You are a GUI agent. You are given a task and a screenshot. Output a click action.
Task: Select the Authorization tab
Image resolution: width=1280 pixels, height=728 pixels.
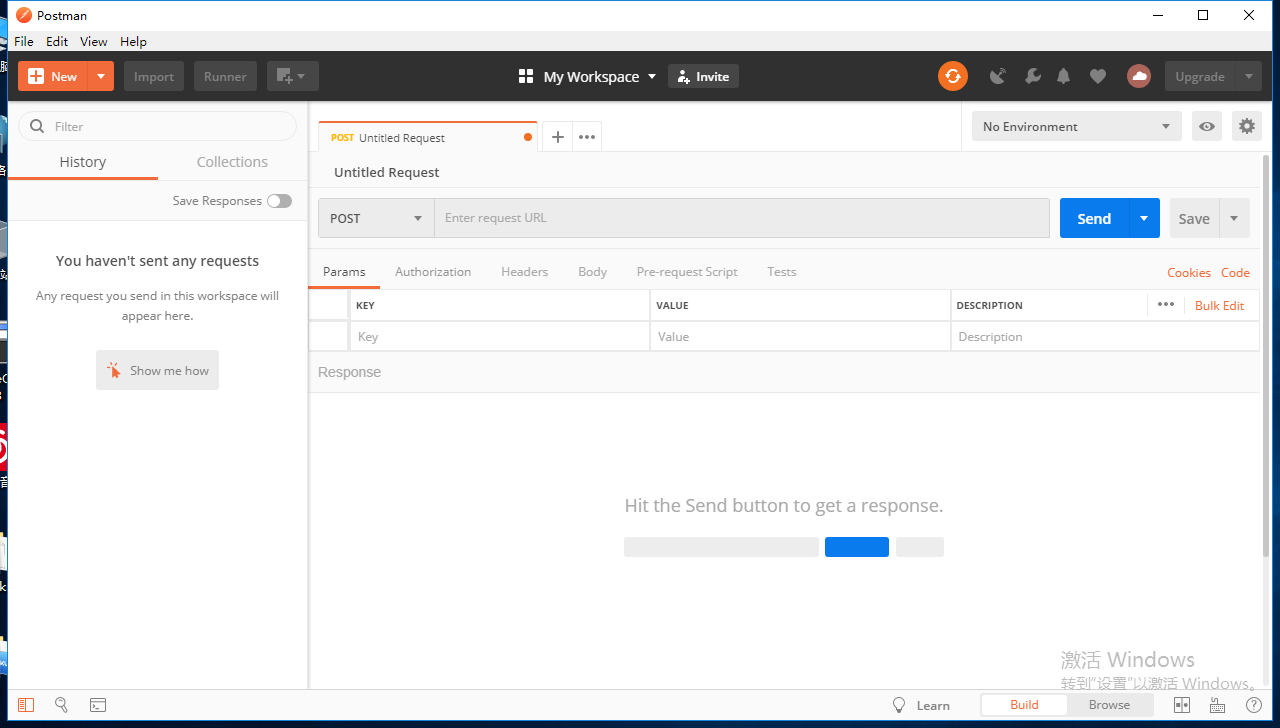click(x=433, y=272)
